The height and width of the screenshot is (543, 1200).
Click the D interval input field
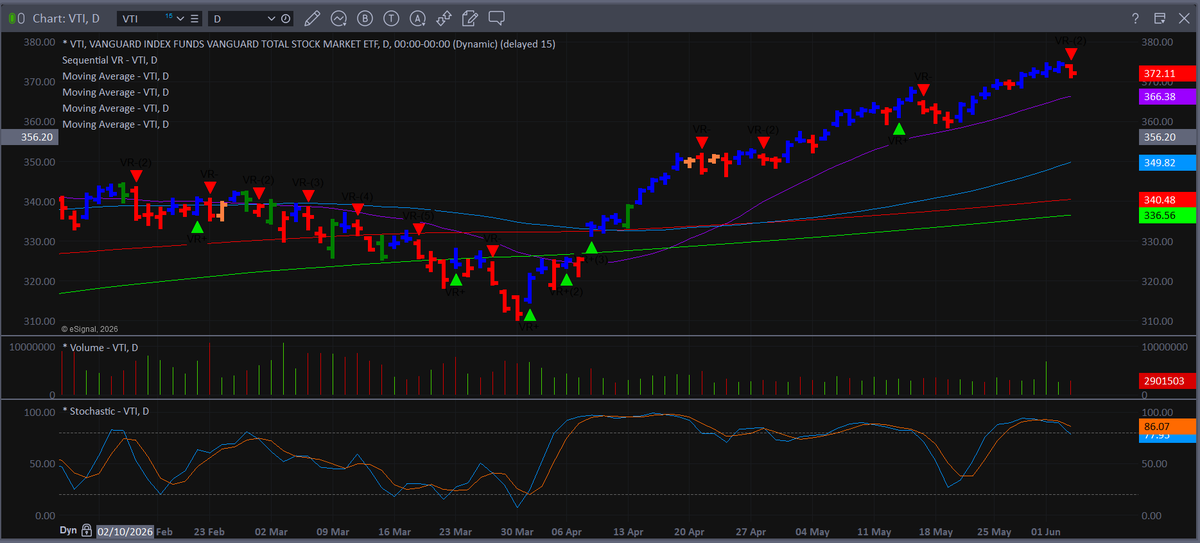click(238, 18)
